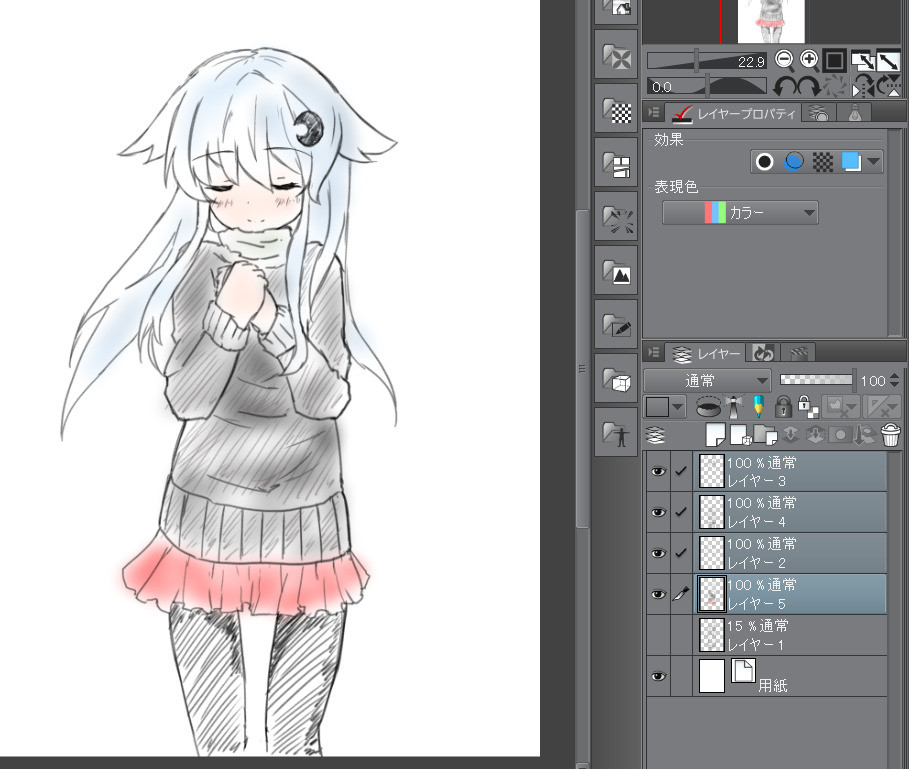The image size is (909, 769).
Task: Toggle clip to layer below
Action: point(708,407)
